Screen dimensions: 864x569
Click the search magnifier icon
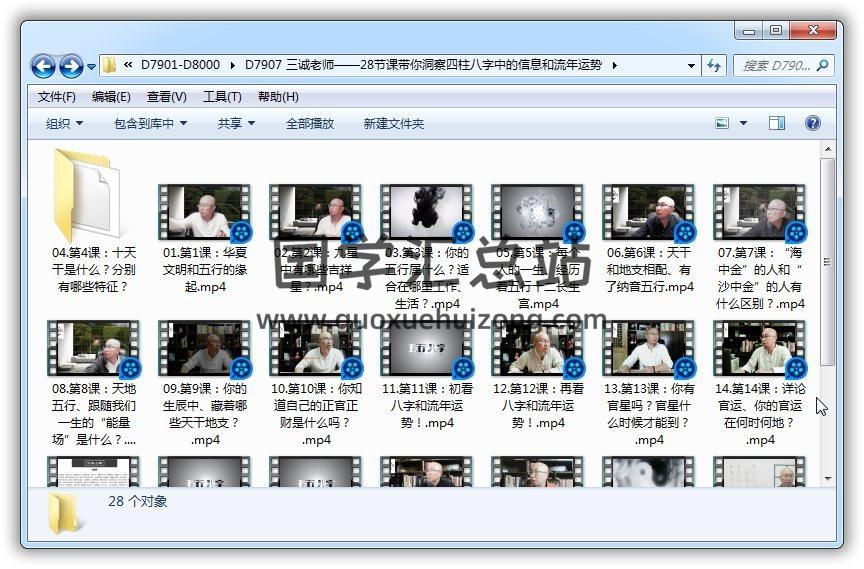point(822,66)
